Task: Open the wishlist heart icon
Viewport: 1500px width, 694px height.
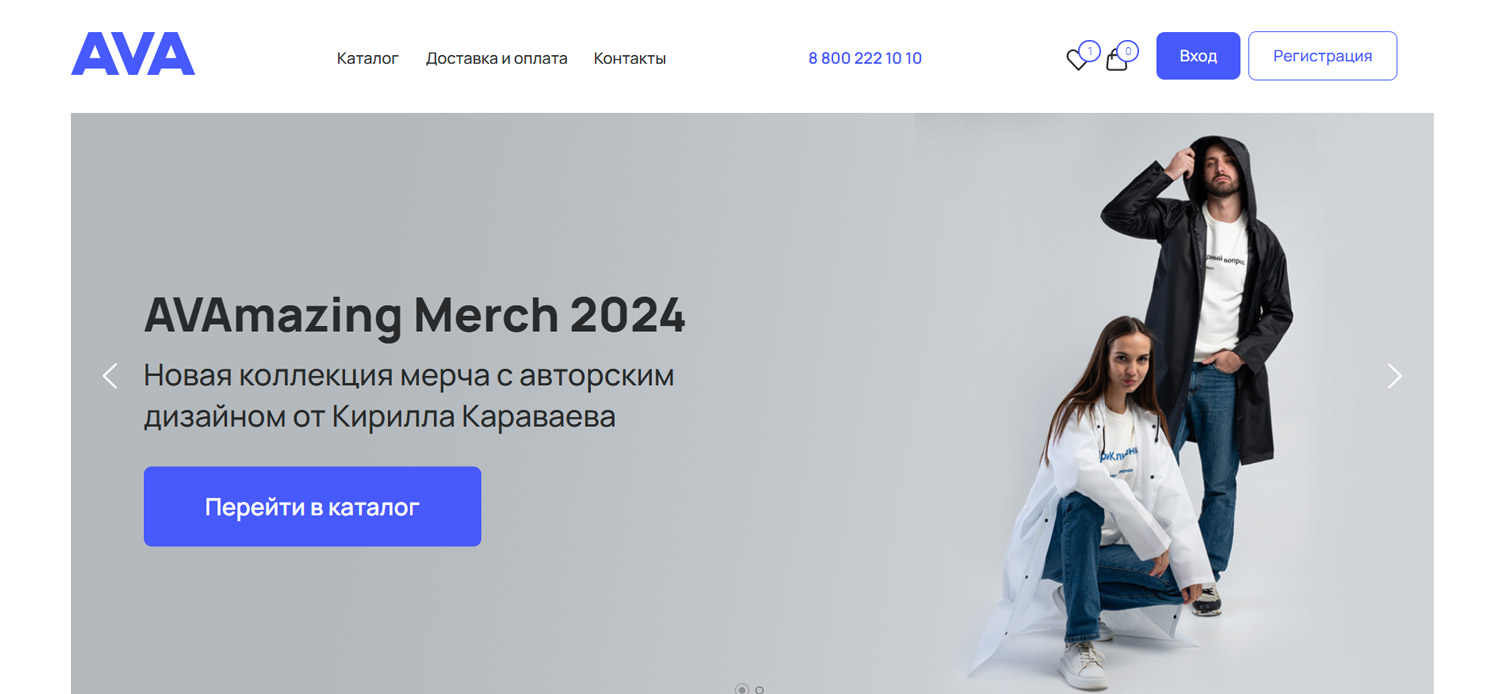Action: [x=1077, y=60]
